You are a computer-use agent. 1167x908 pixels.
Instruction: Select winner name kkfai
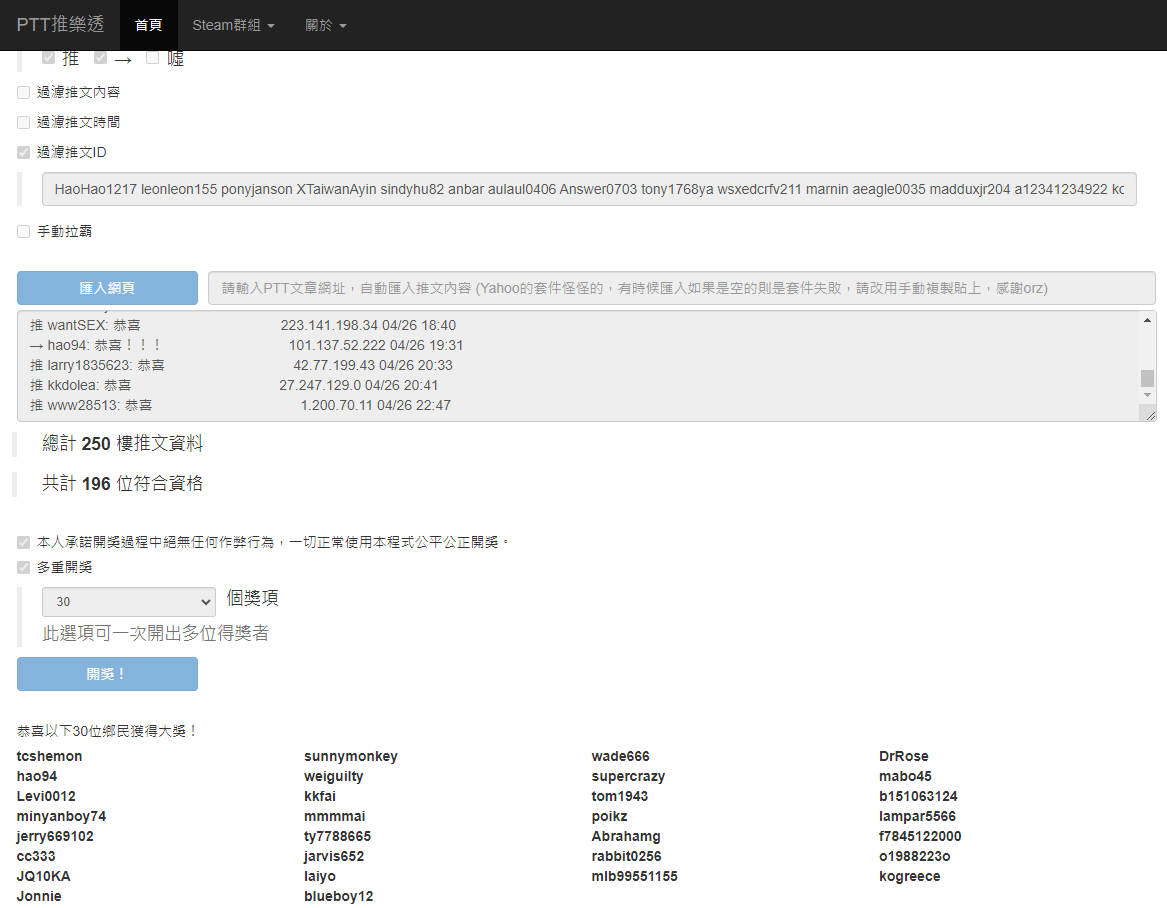[x=320, y=796]
